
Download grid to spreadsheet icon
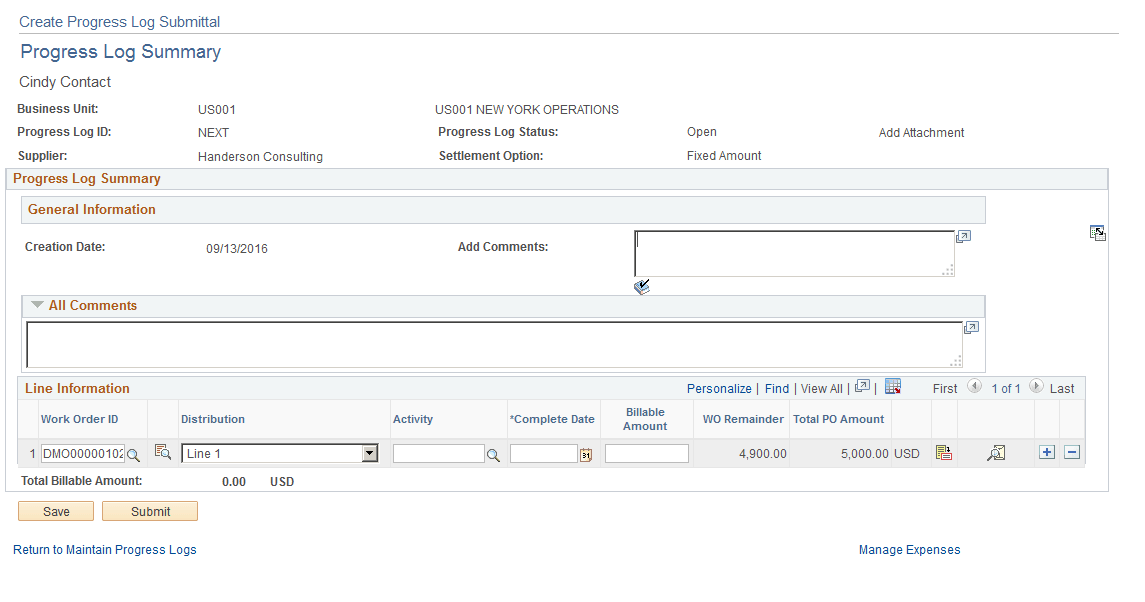893,386
